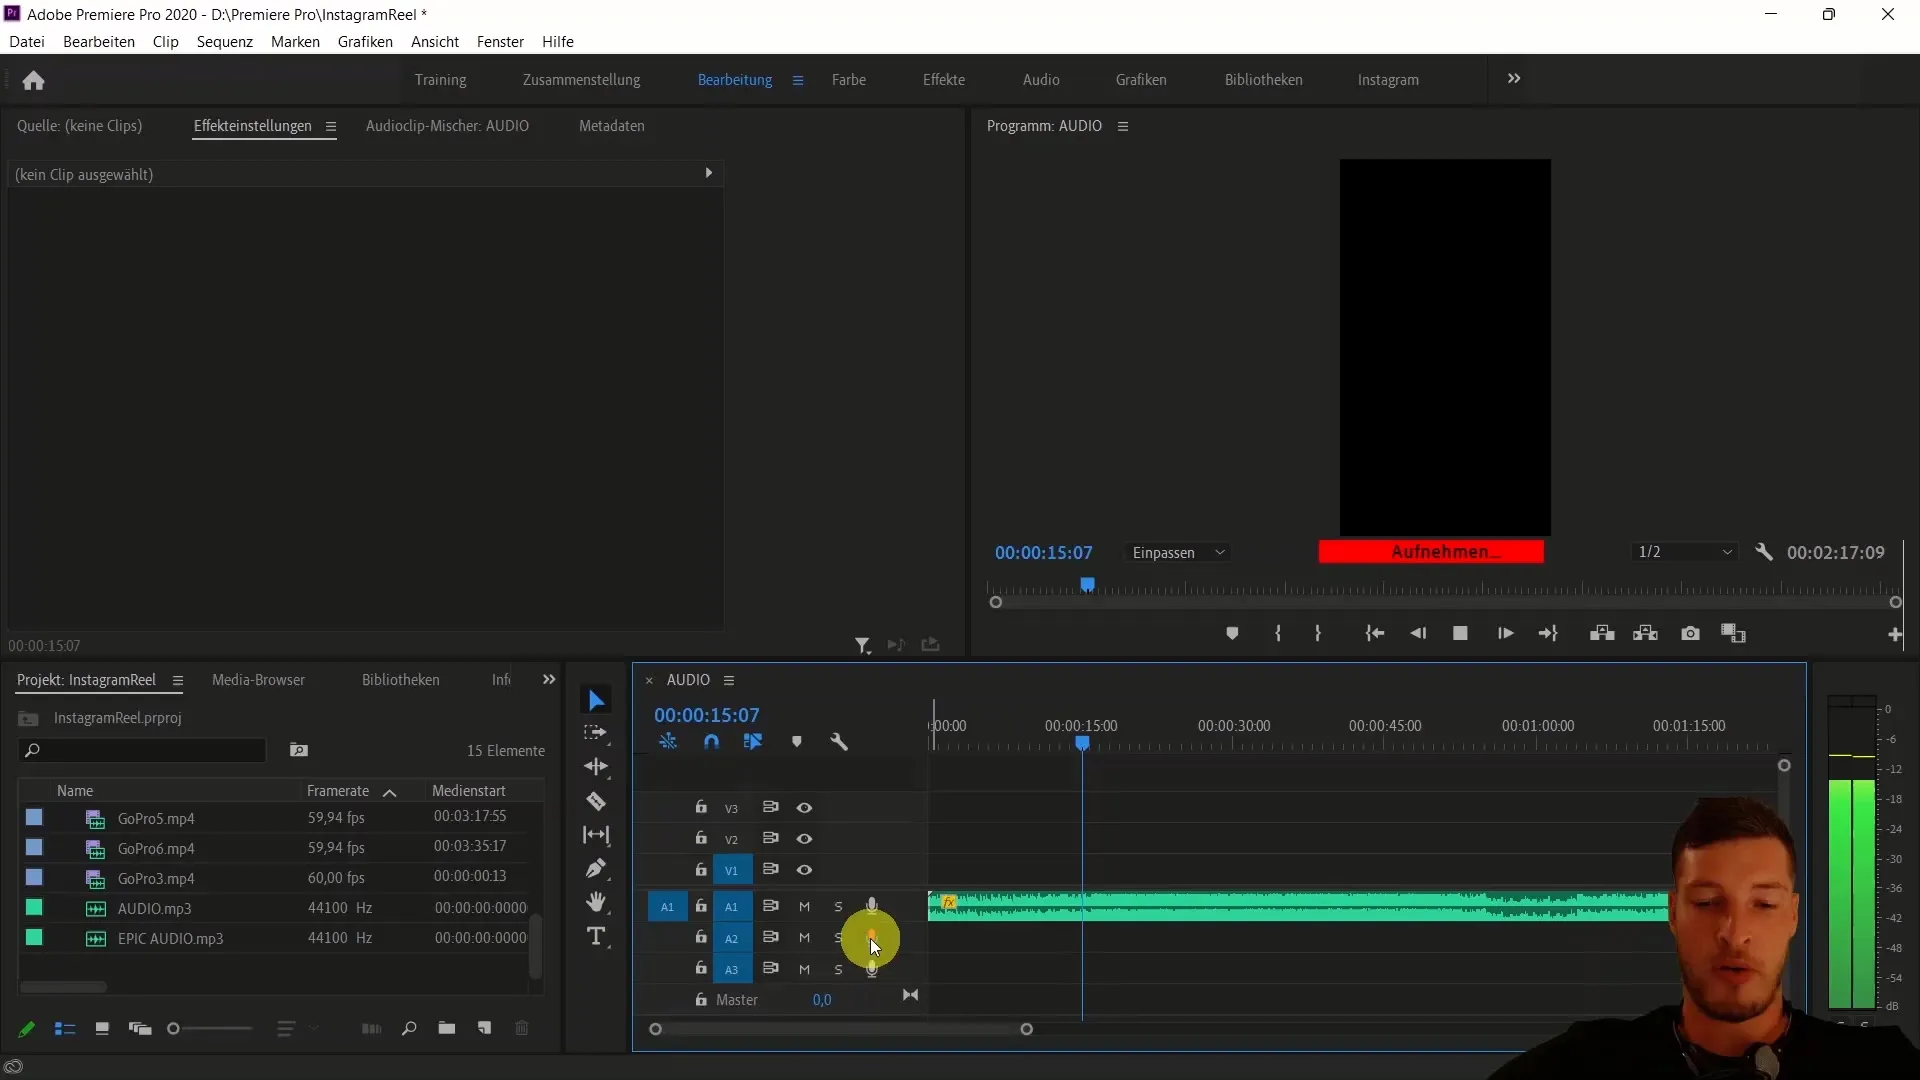This screenshot has height=1080, width=1920.
Task: Toggle linked selection in the timeline
Action: click(753, 742)
